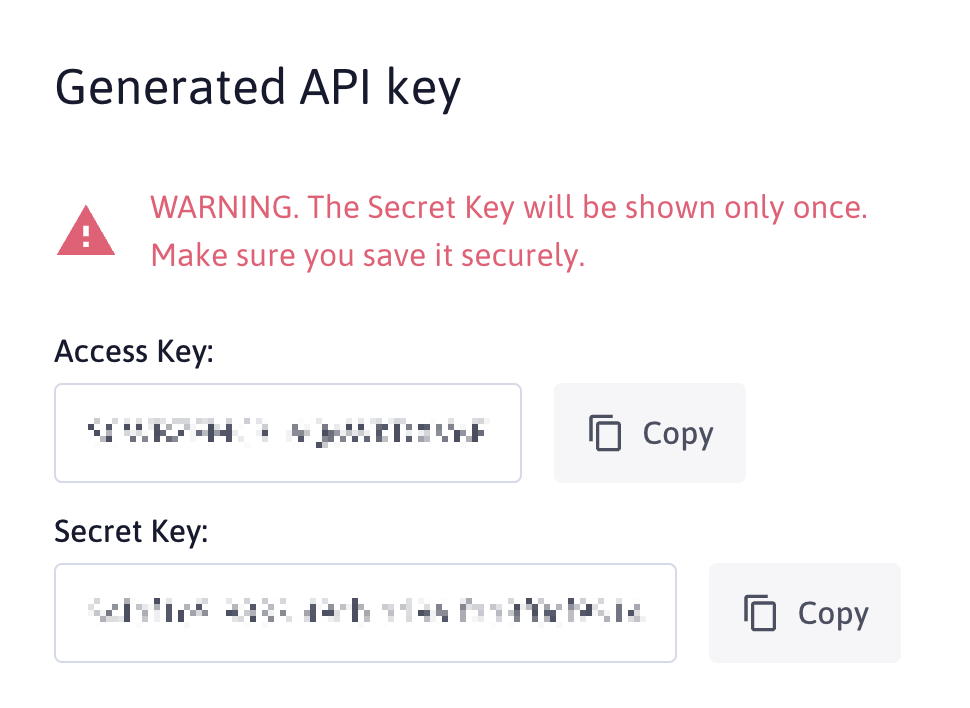Screen dimensions: 970x708
Task: Focus the Access Key input field
Action: click(288, 433)
